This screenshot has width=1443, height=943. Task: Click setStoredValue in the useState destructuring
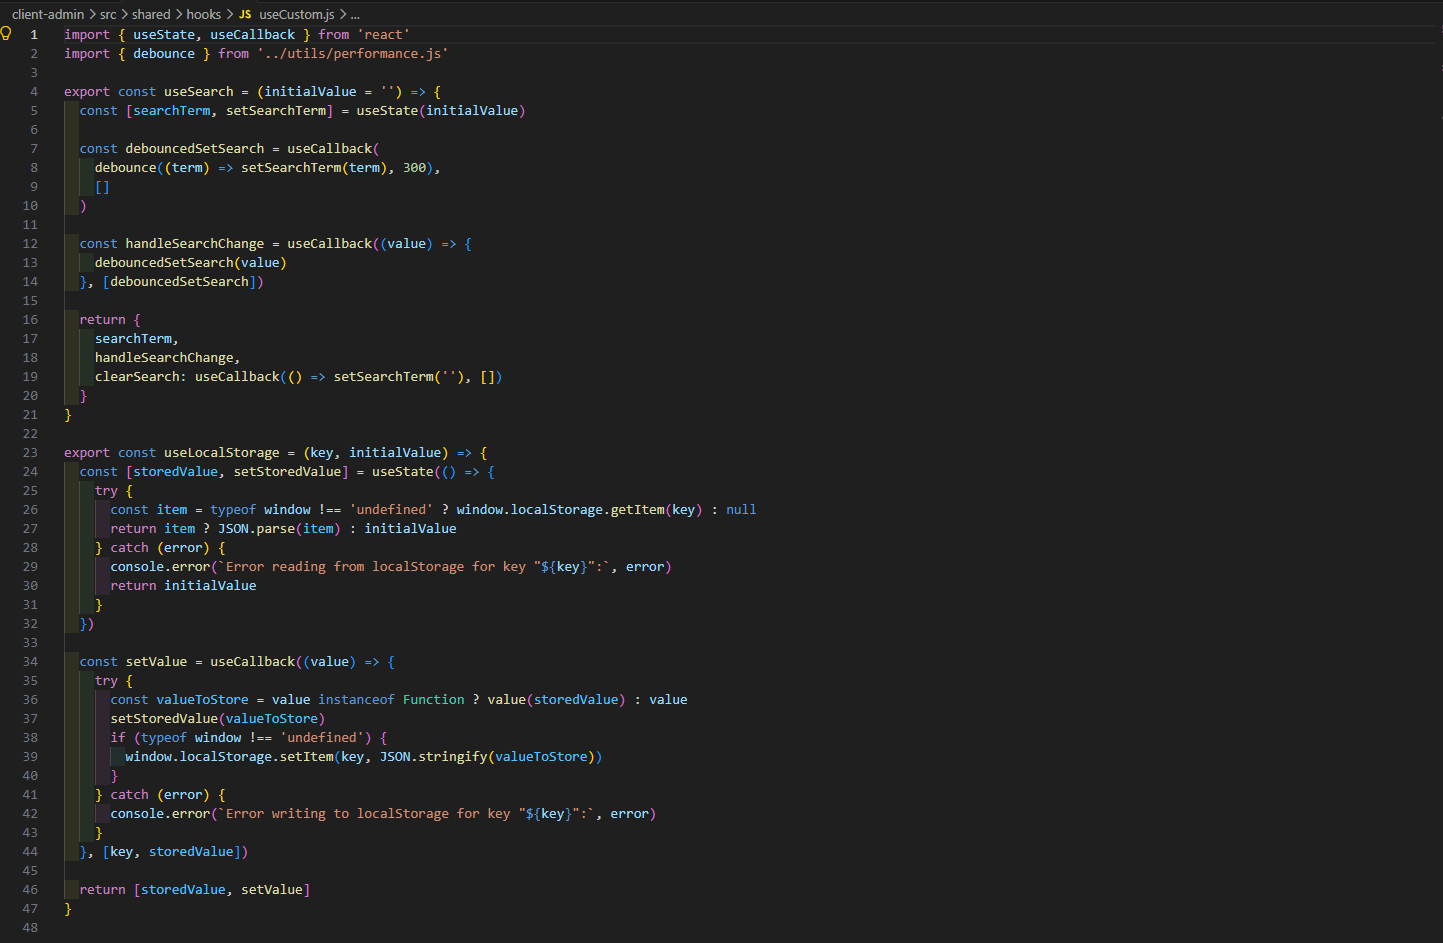point(288,471)
